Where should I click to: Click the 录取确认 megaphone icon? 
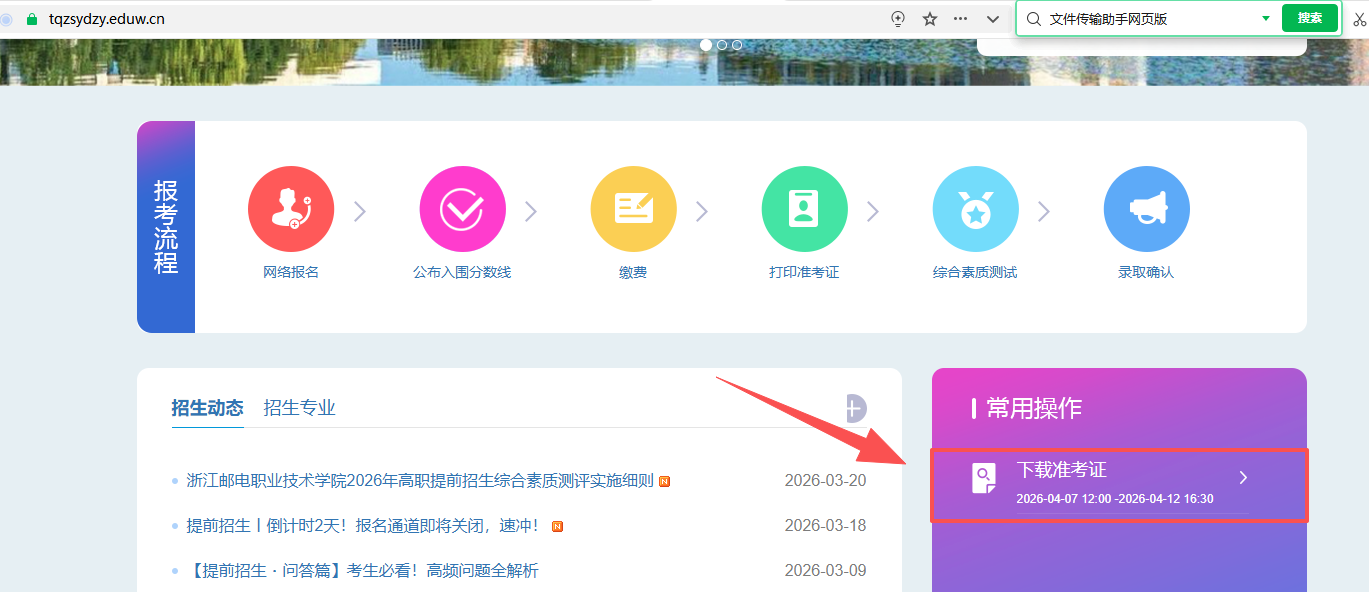(1146, 209)
